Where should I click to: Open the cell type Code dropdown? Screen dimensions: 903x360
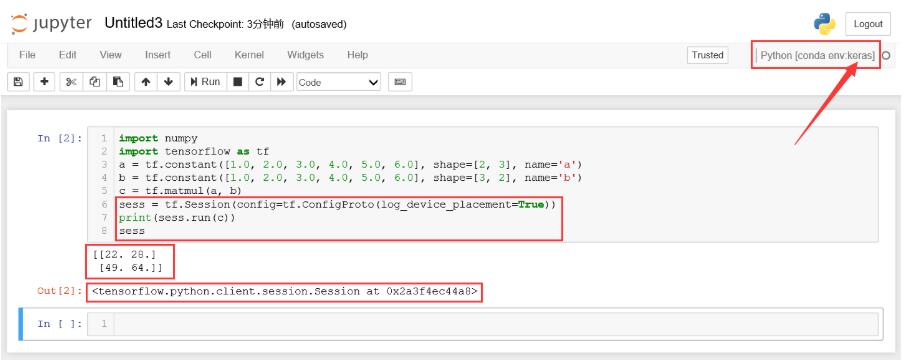(339, 82)
